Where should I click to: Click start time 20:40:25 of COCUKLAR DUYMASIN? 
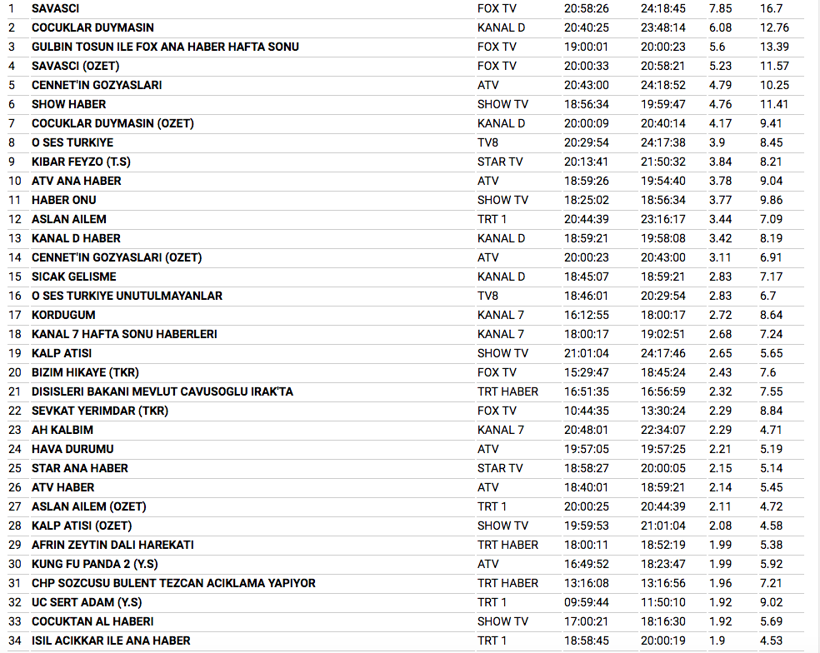(x=585, y=28)
